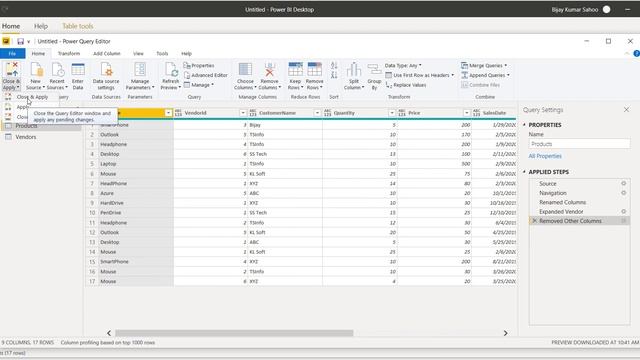Viewport: 640px width, 360px height.
Task: Open the CustomerName column filter dropdown
Action: coord(317,113)
